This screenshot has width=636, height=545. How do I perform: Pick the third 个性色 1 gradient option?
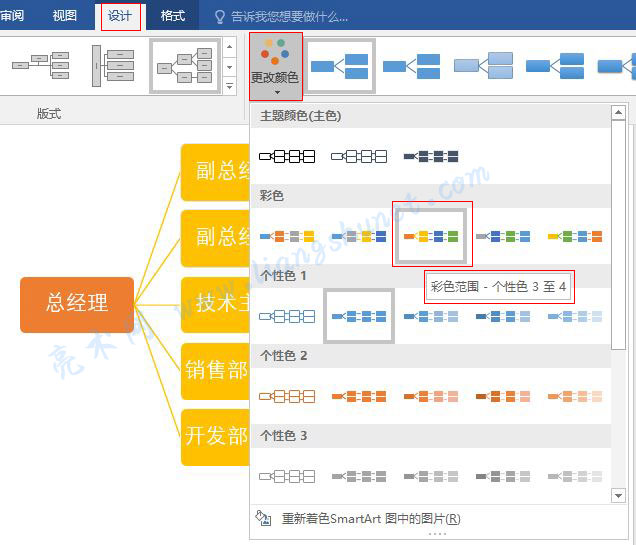431,316
